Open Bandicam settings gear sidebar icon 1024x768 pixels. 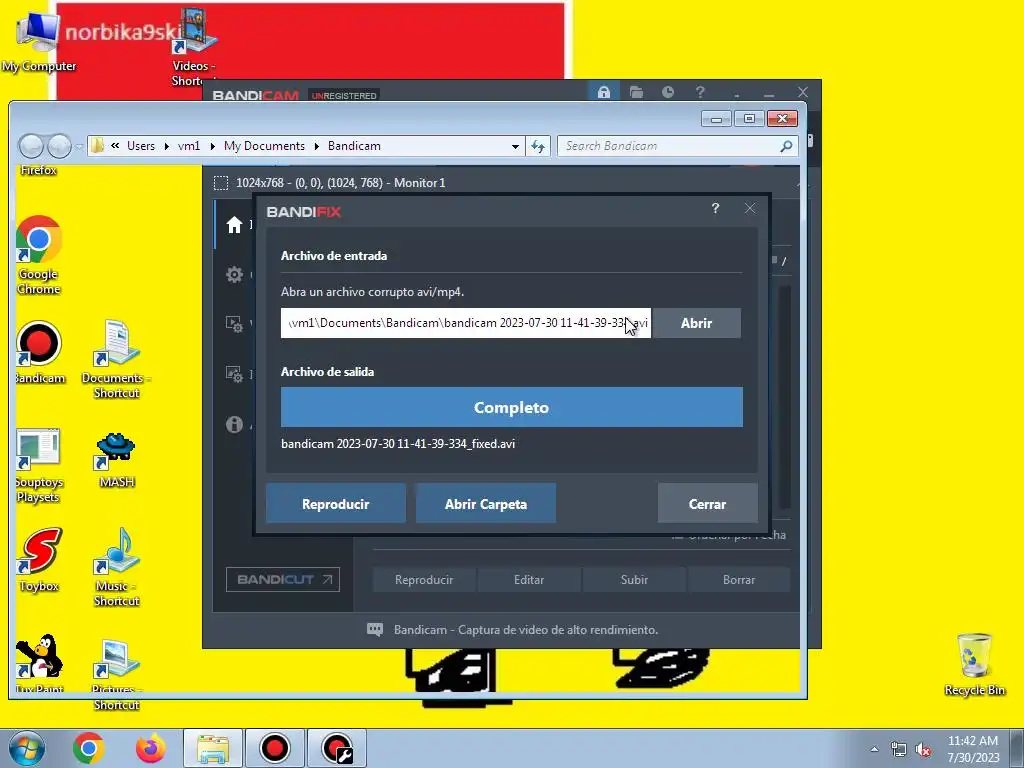(234, 274)
